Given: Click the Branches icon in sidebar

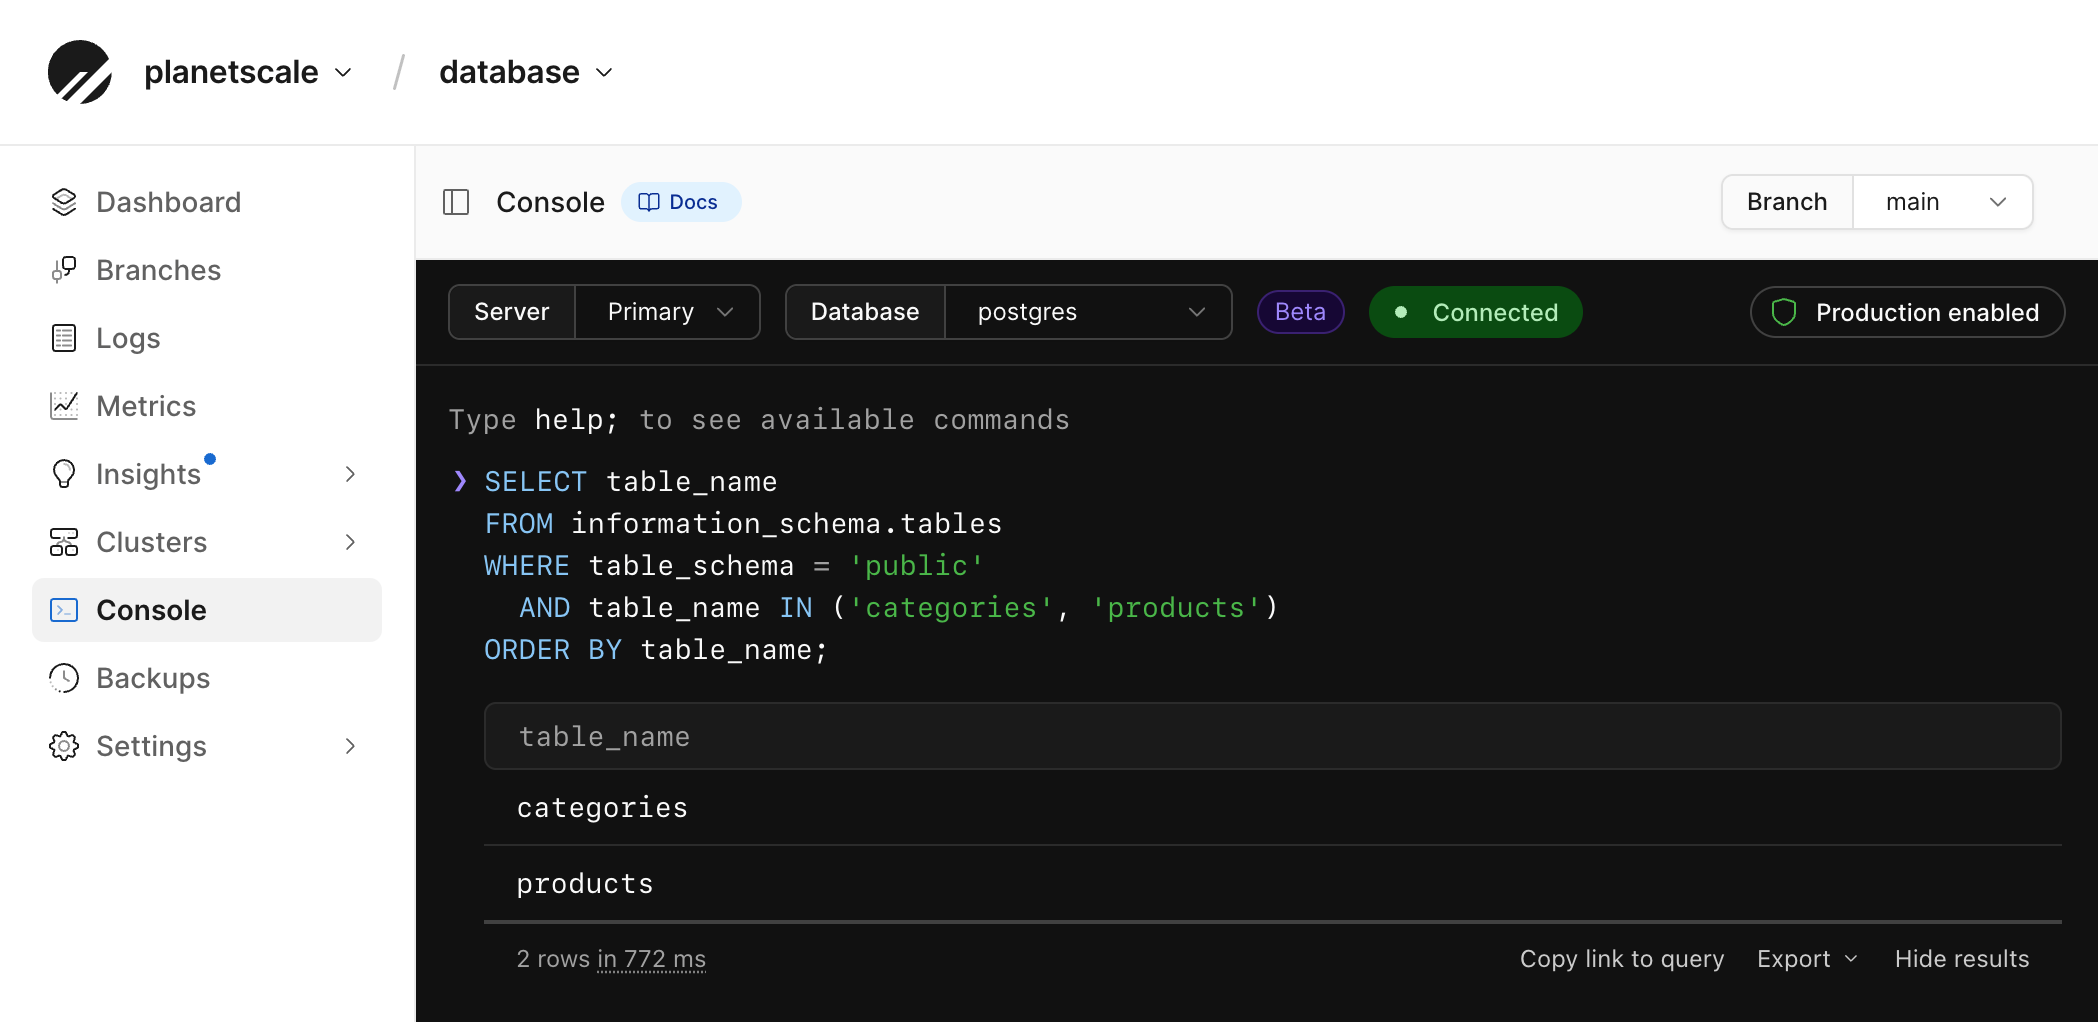Looking at the screenshot, I should point(64,270).
